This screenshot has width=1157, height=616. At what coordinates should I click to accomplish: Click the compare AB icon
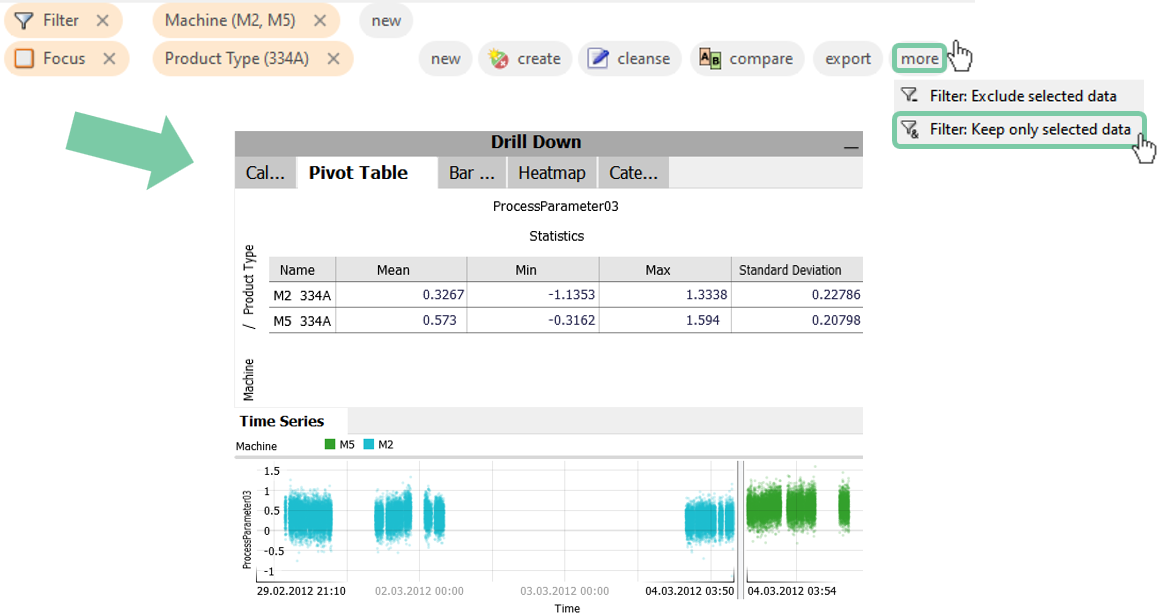pyautogui.click(x=710, y=59)
